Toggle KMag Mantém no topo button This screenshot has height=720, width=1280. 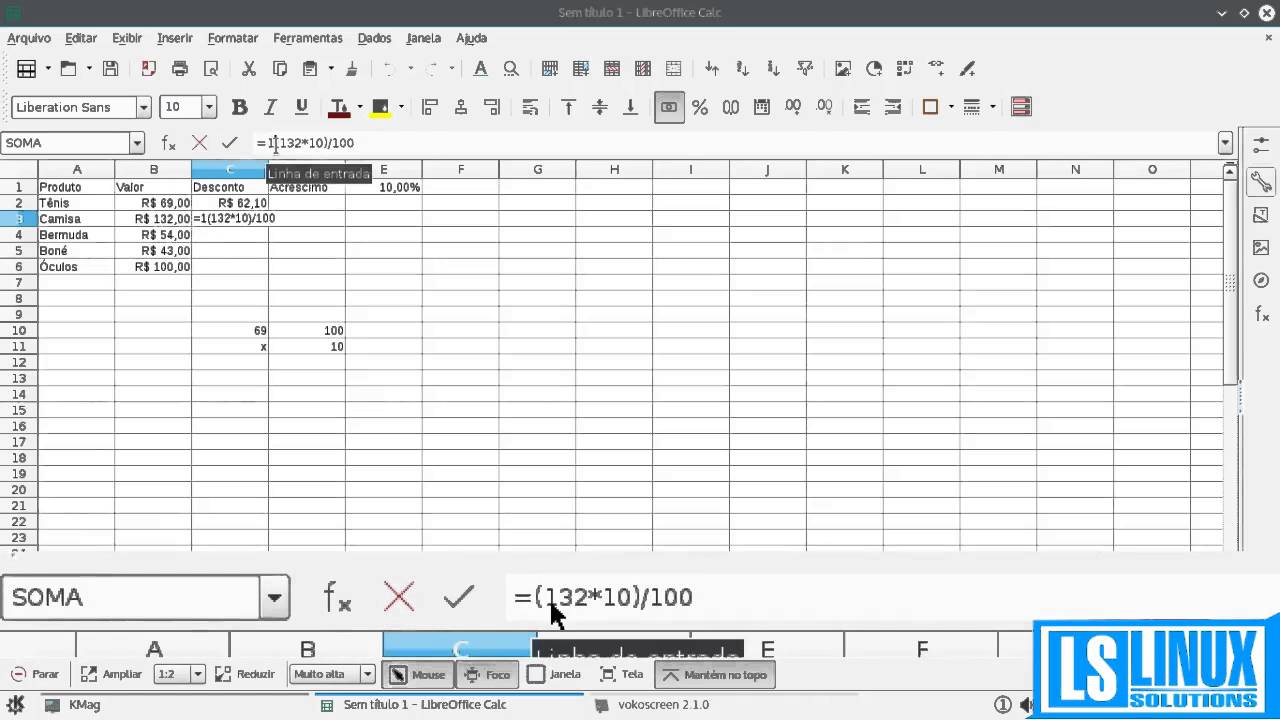(x=715, y=675)
